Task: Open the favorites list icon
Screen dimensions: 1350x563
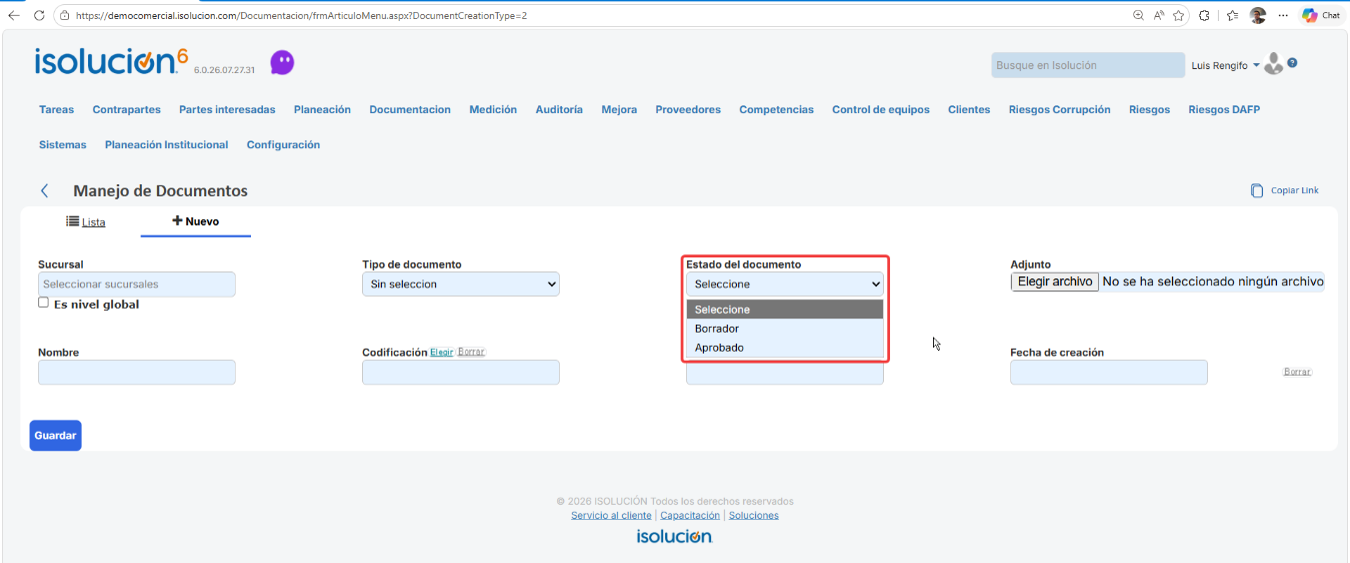Action: tap(1232, 15)
